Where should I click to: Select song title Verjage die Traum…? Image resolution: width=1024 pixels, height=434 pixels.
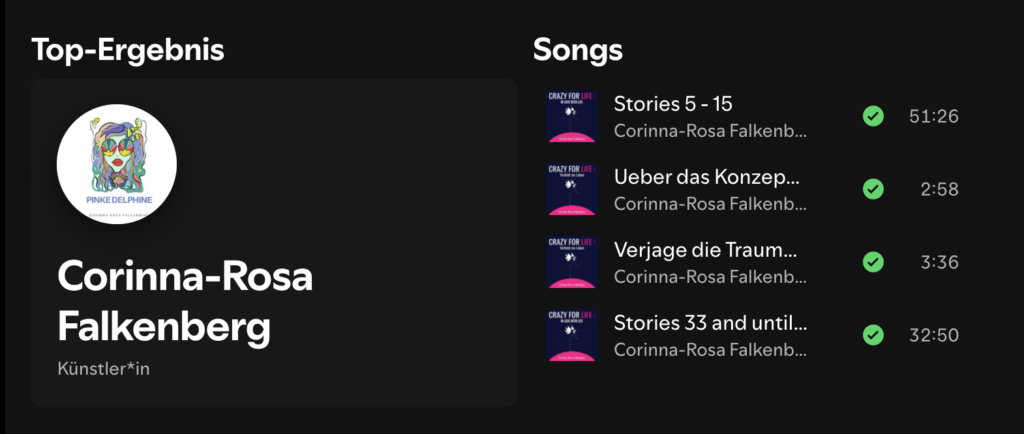(705, 250)
